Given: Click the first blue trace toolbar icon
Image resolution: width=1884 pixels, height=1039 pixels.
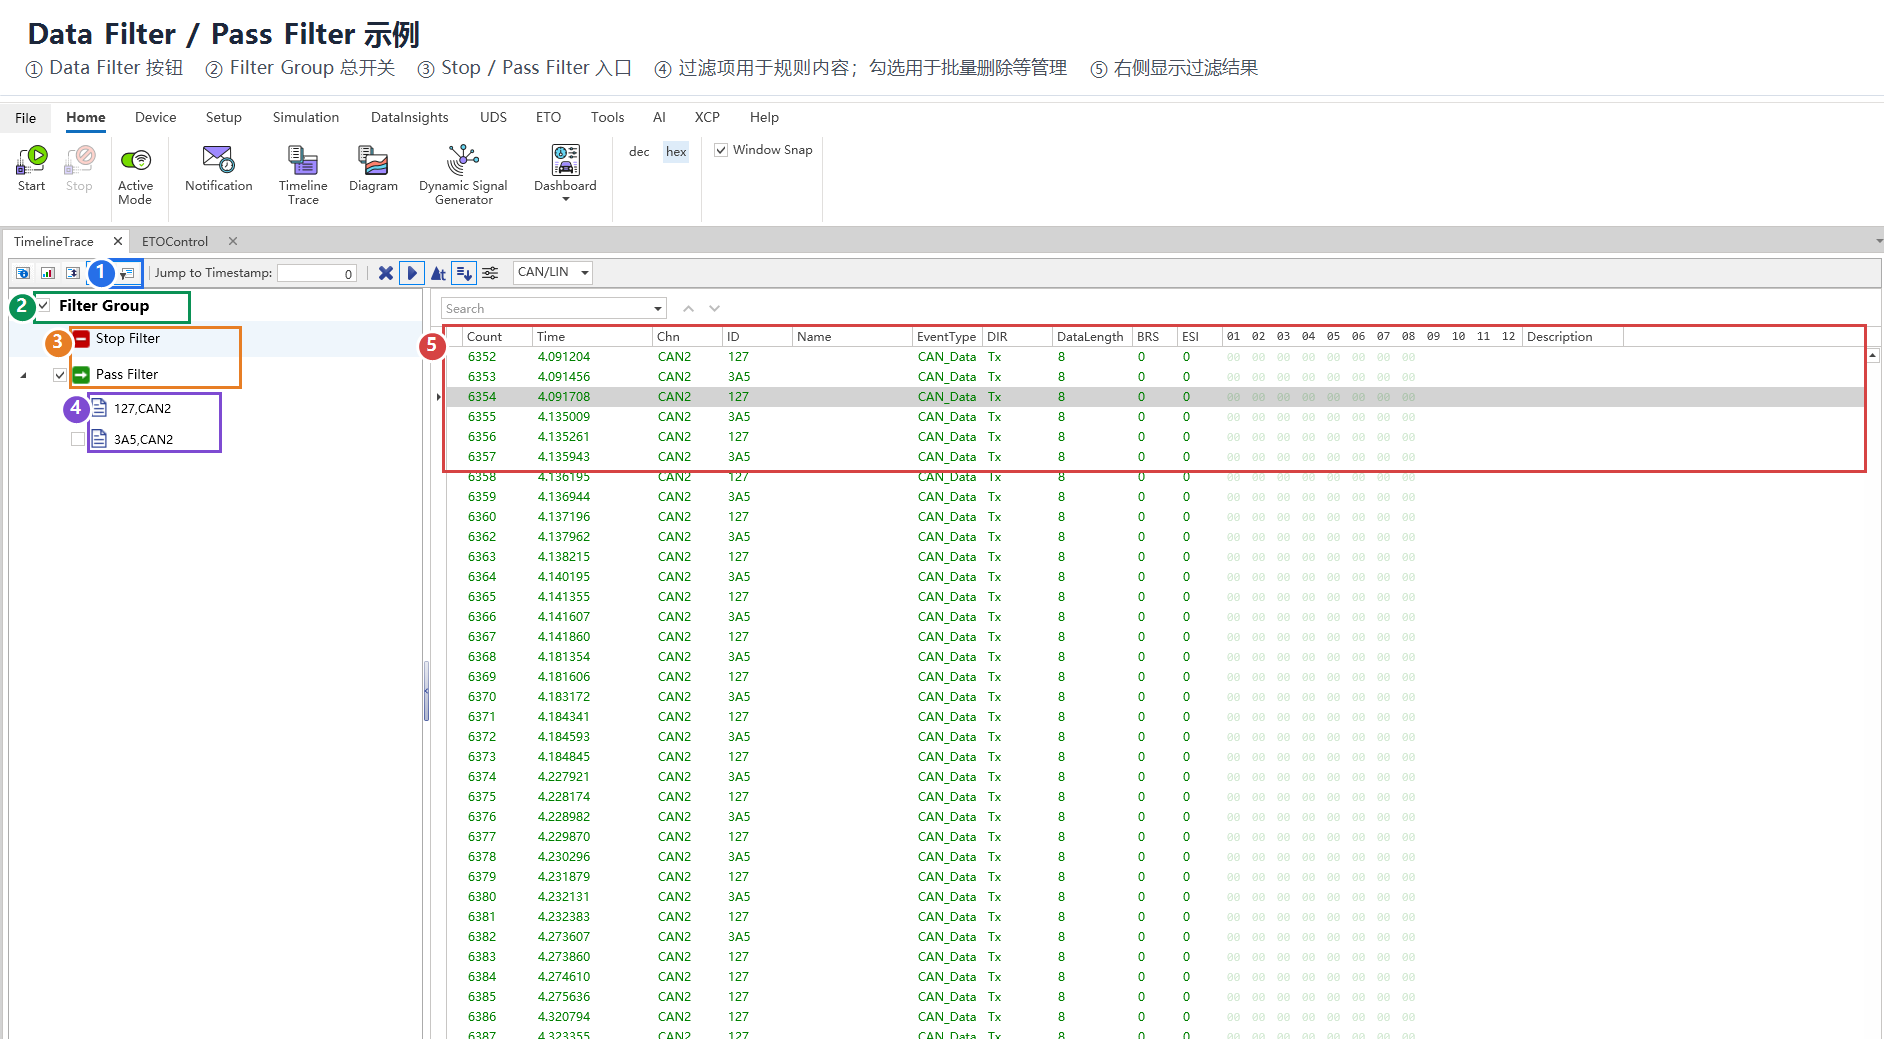Looking at the screenshot, I should pos(23,273).
